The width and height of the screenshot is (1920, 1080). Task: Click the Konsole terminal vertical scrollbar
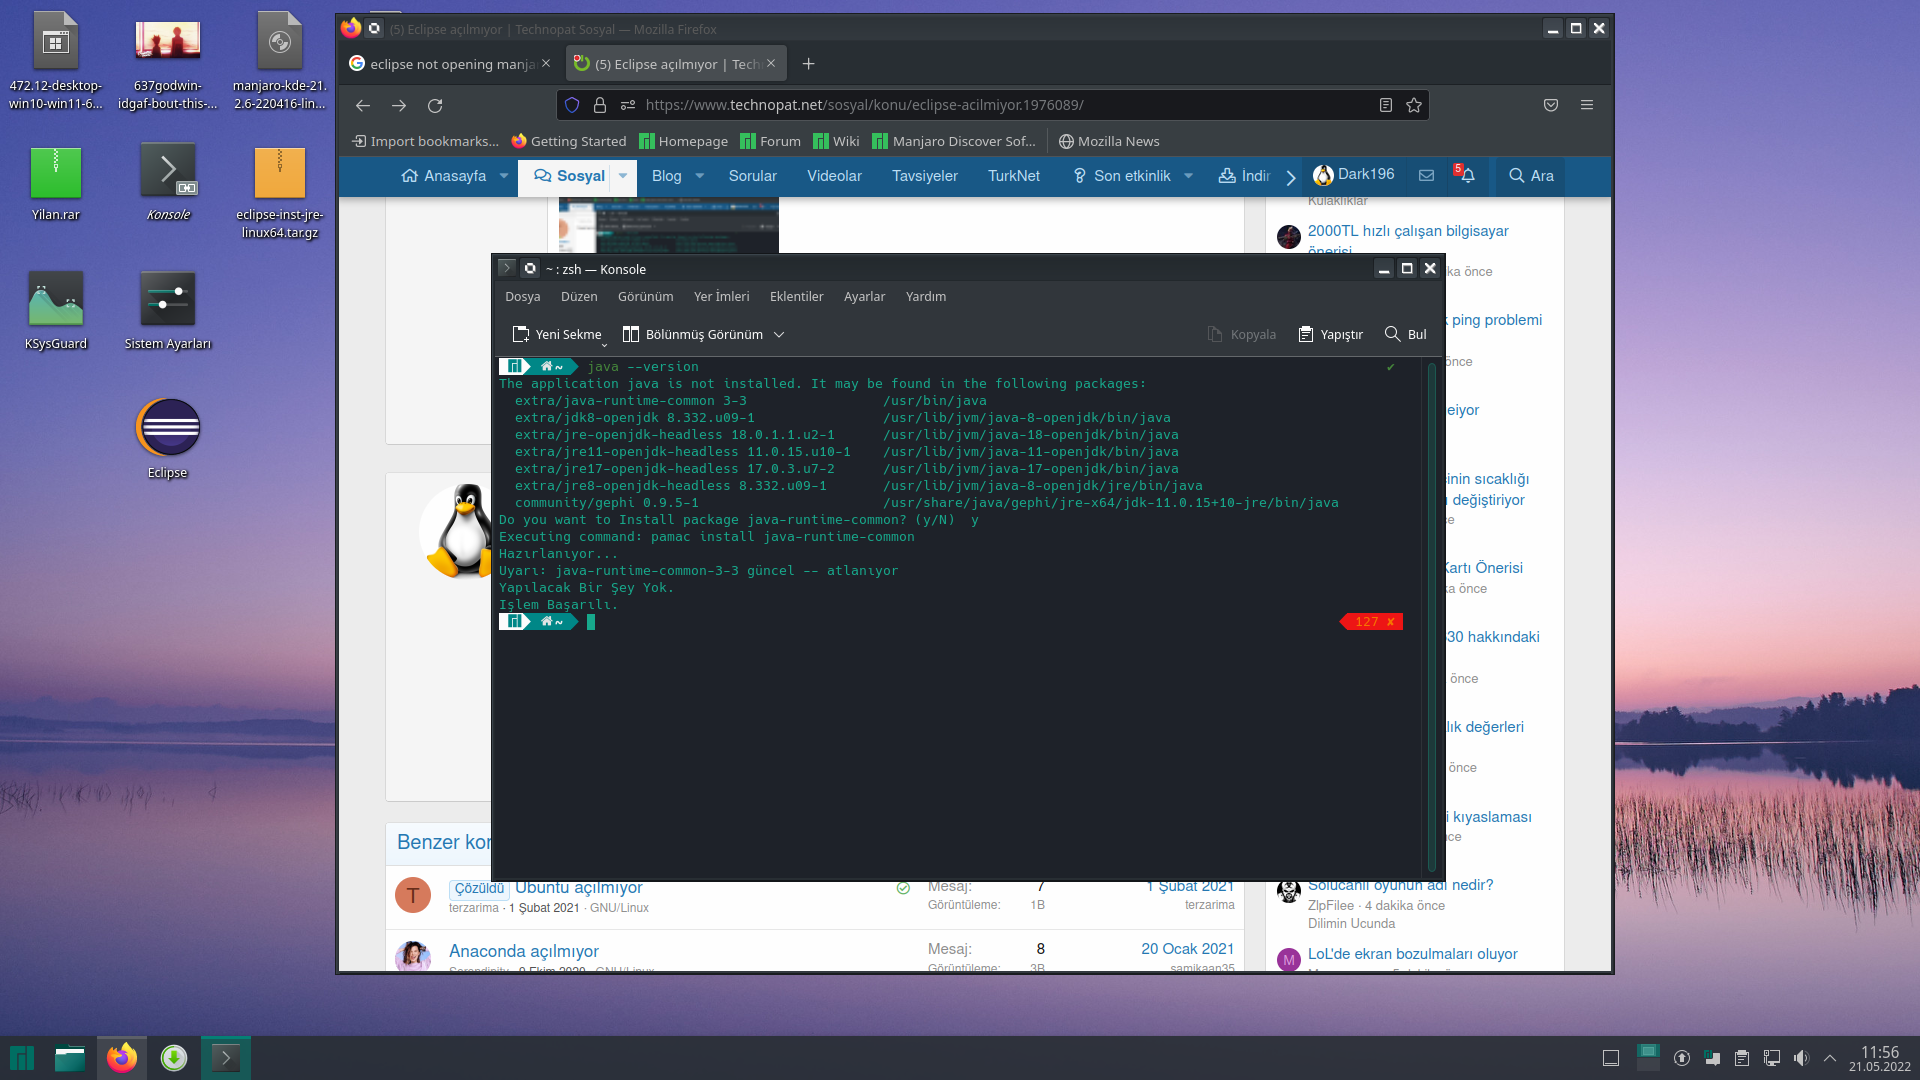1431,617
